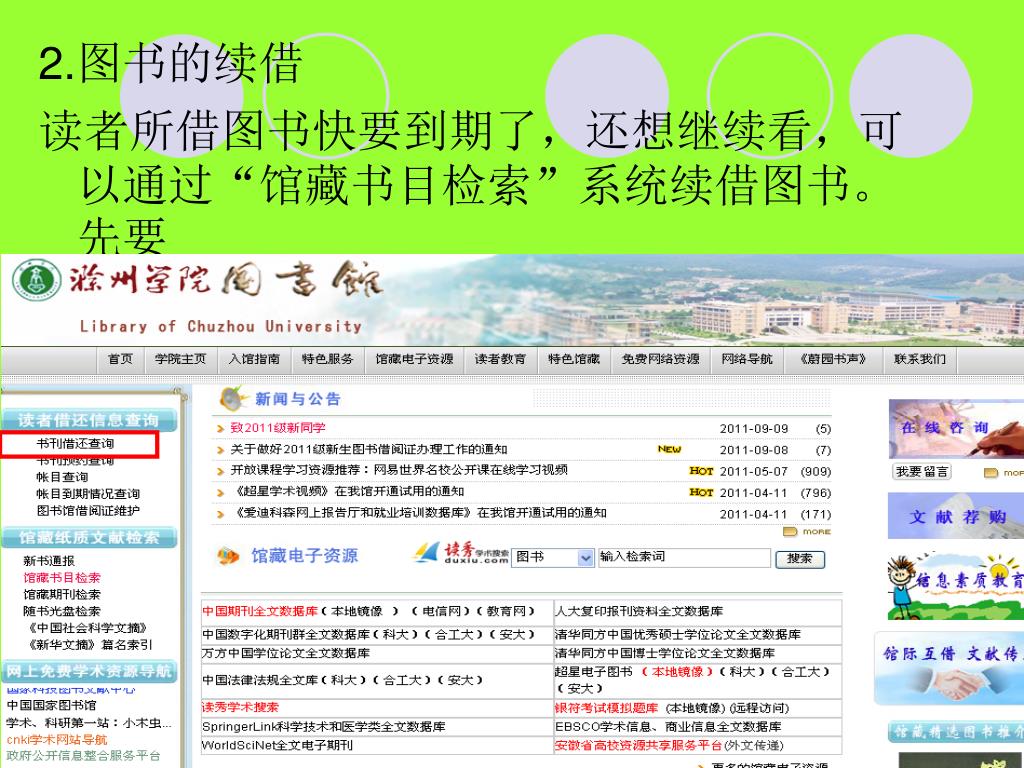Click the 读秀 duxiu.com logo
The image size is (1024, 768).
(460, 554)
